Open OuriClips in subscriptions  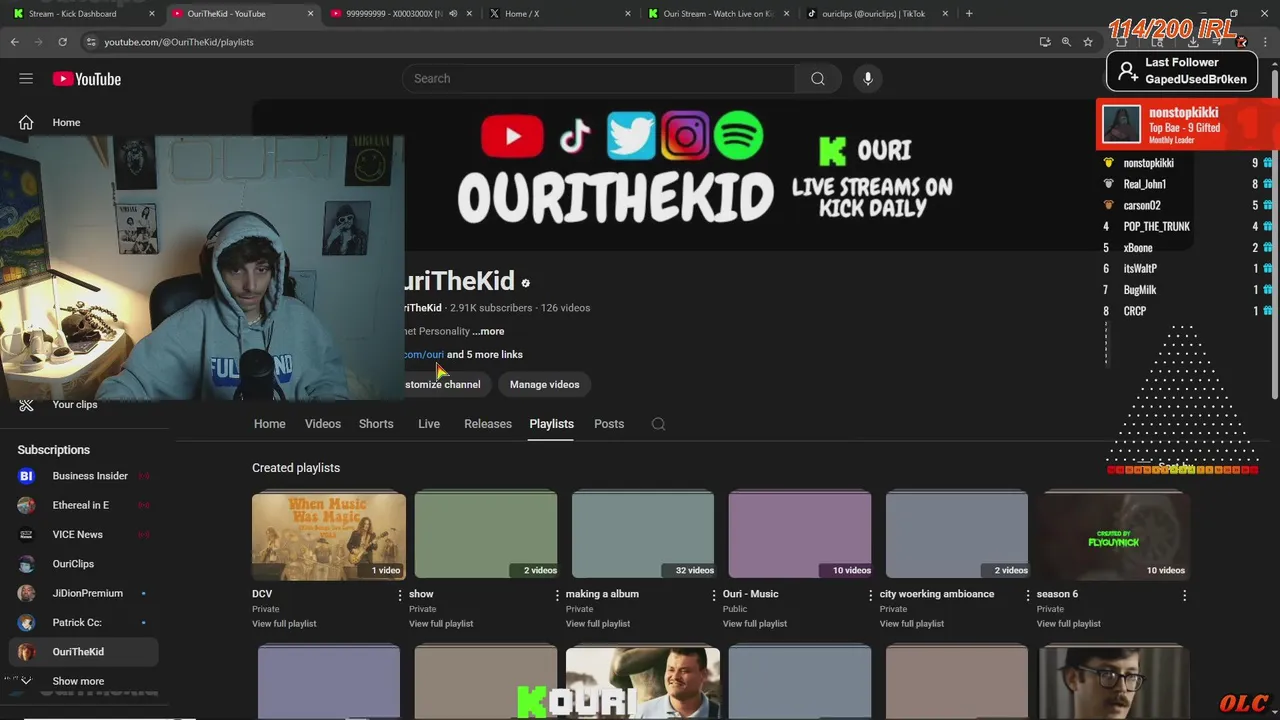click(x=84, y=564)
